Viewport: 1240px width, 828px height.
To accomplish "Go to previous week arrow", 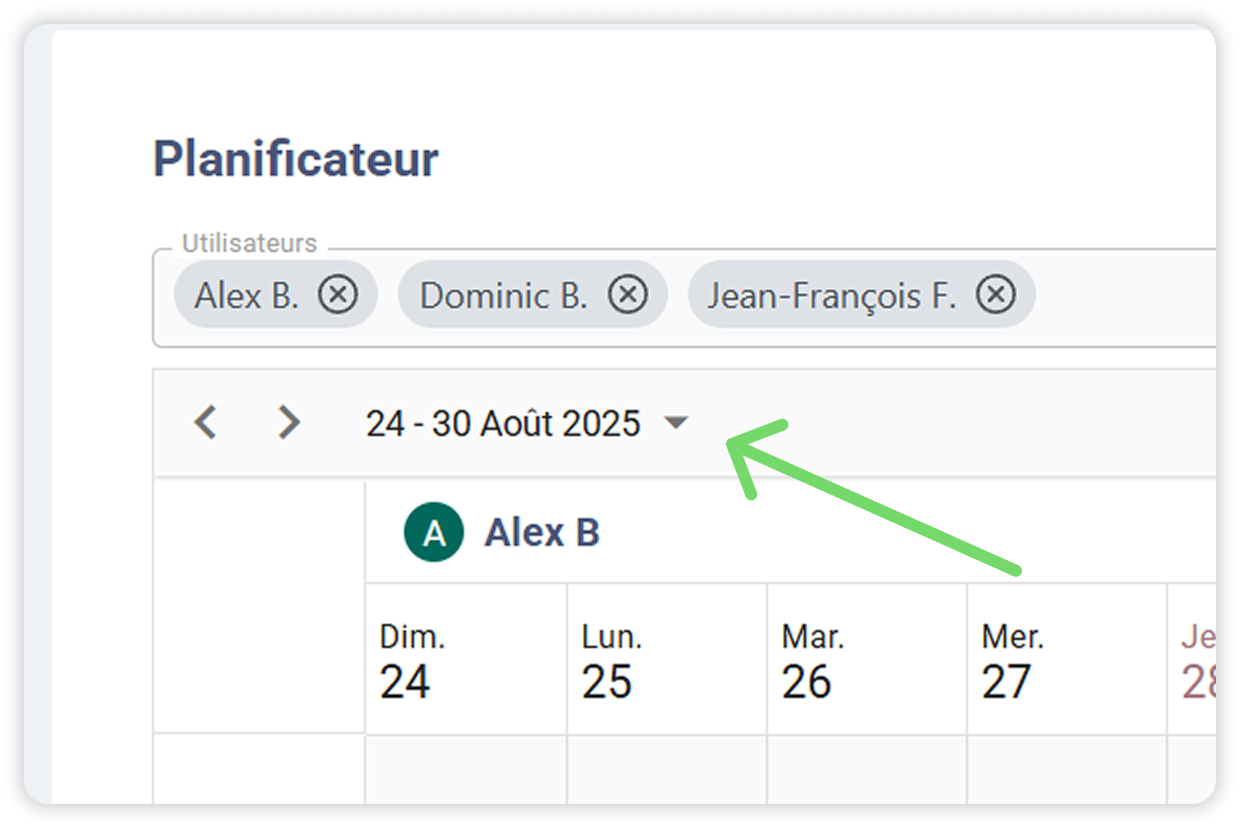I will pyautogui.click(x=206, y=423).
